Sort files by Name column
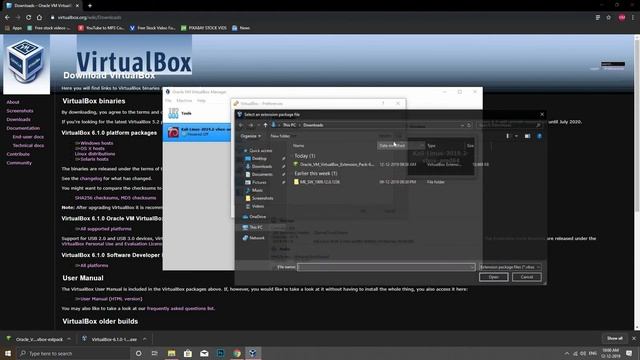The height and width of the screenshot is (360, 640). point(298,146)
